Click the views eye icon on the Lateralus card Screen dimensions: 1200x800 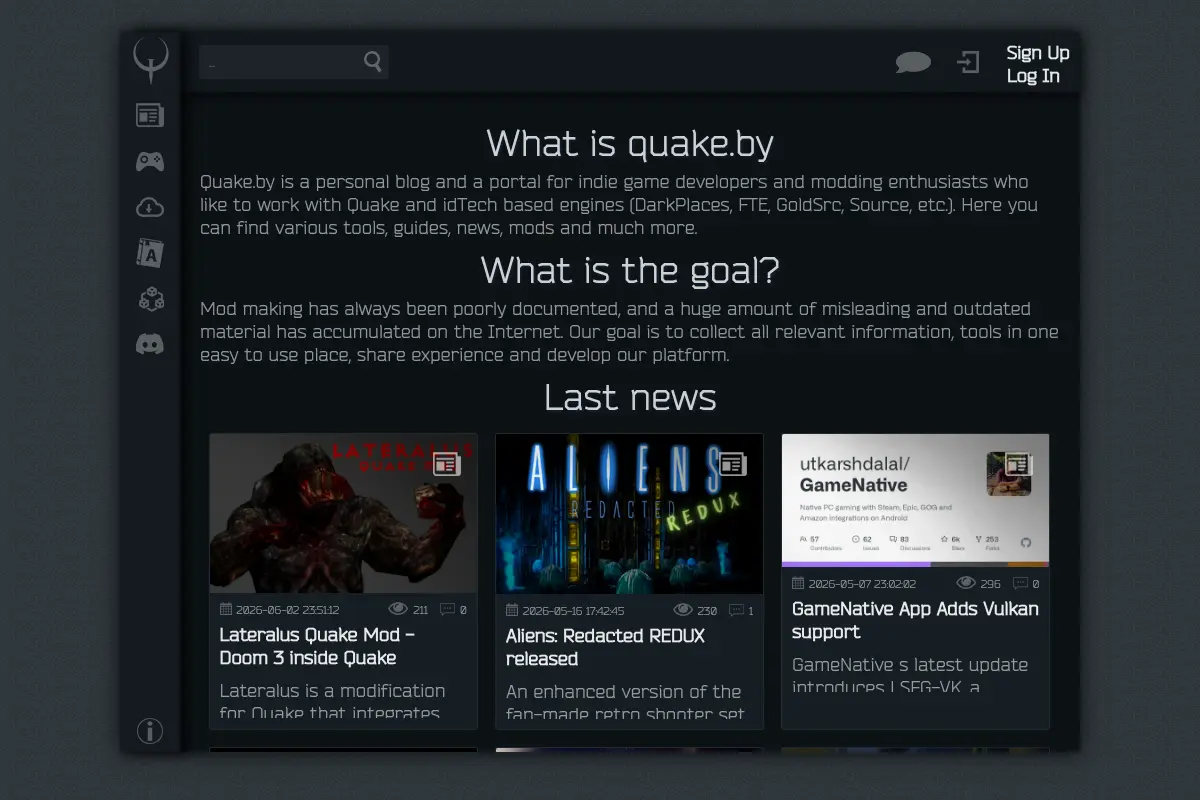pos(398,609)
